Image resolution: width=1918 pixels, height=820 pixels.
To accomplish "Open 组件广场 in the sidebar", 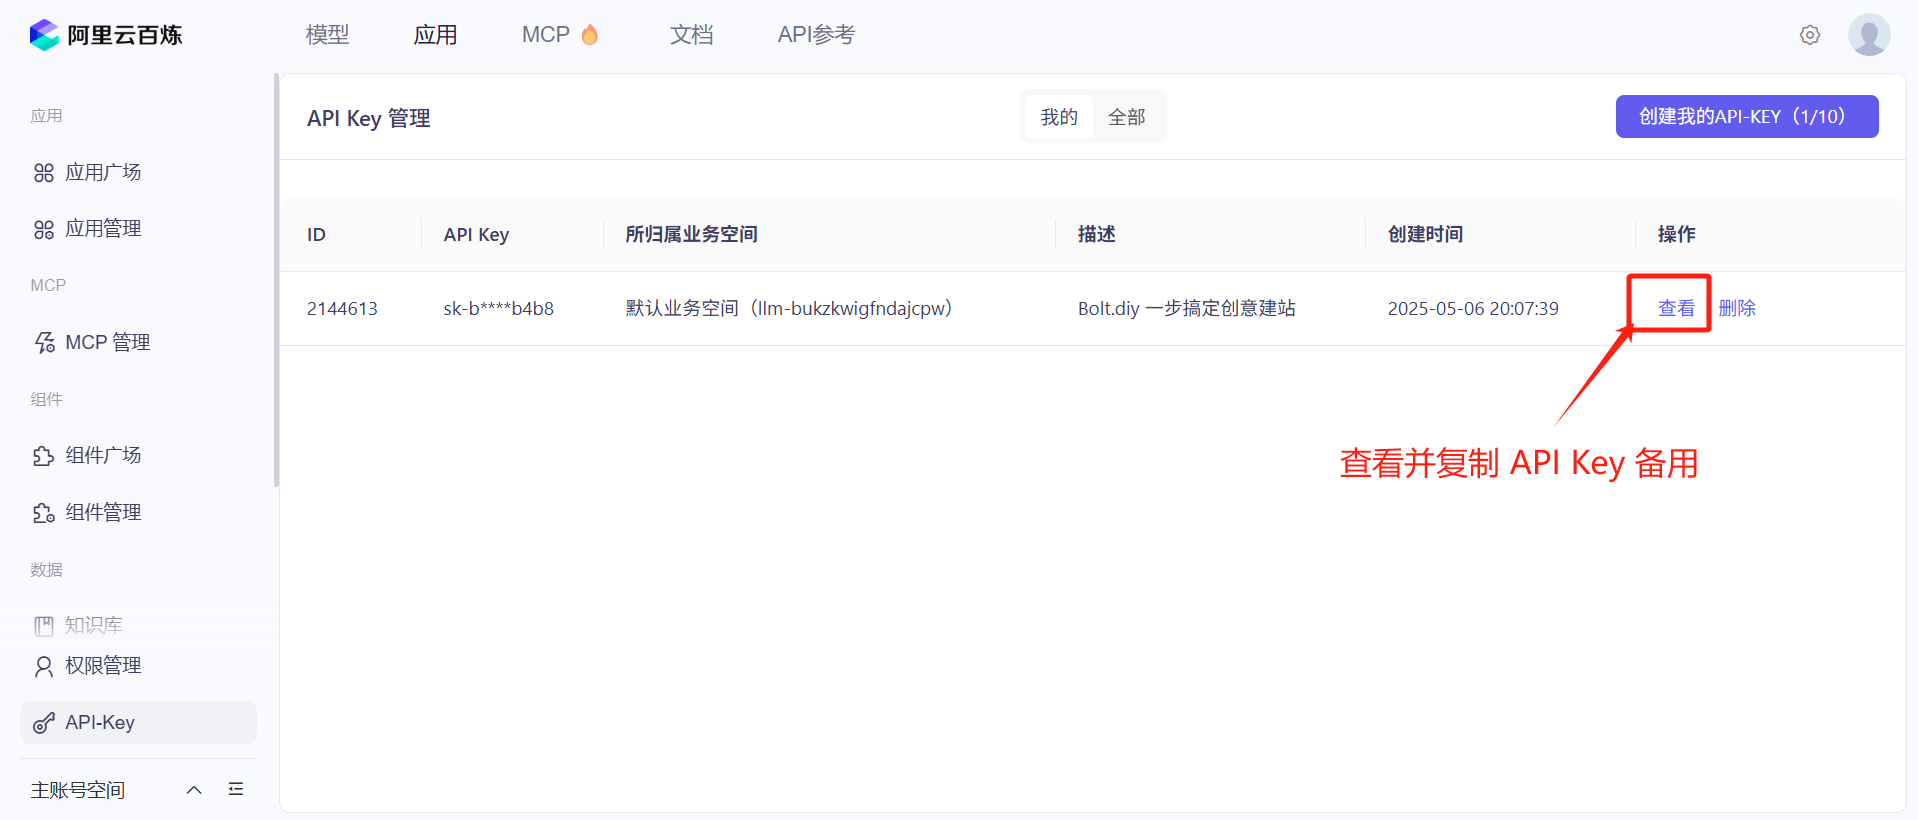I will pyautogui.click(x=138, y=456).
